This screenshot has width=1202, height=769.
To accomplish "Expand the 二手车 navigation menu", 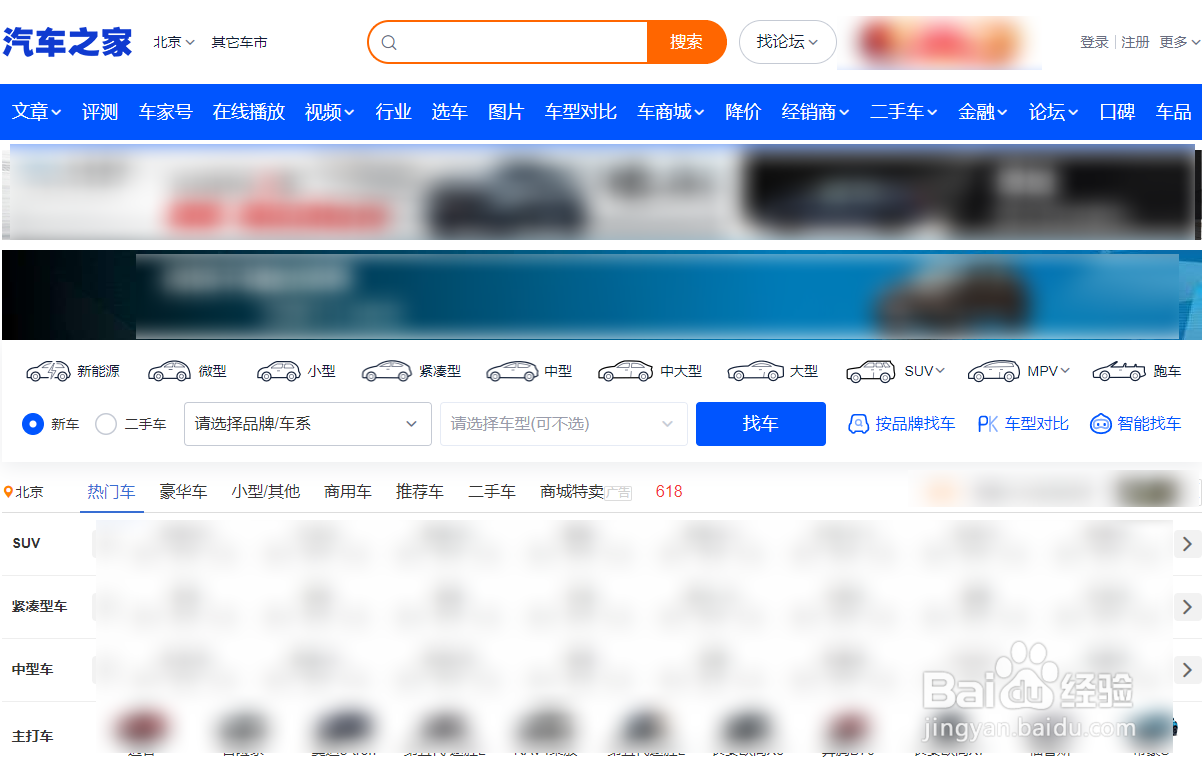I will point(904,112).
